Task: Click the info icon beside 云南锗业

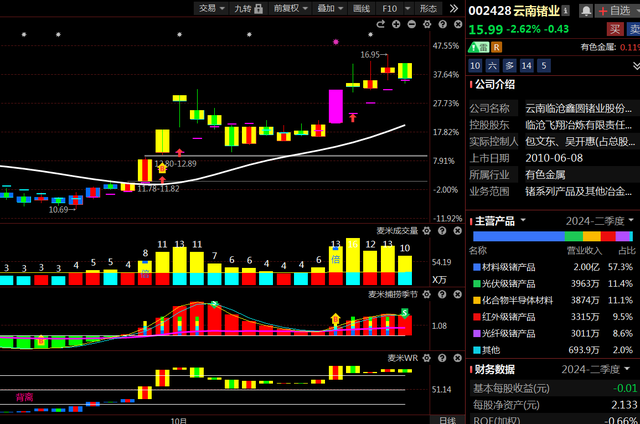Action: click(566, 11)
